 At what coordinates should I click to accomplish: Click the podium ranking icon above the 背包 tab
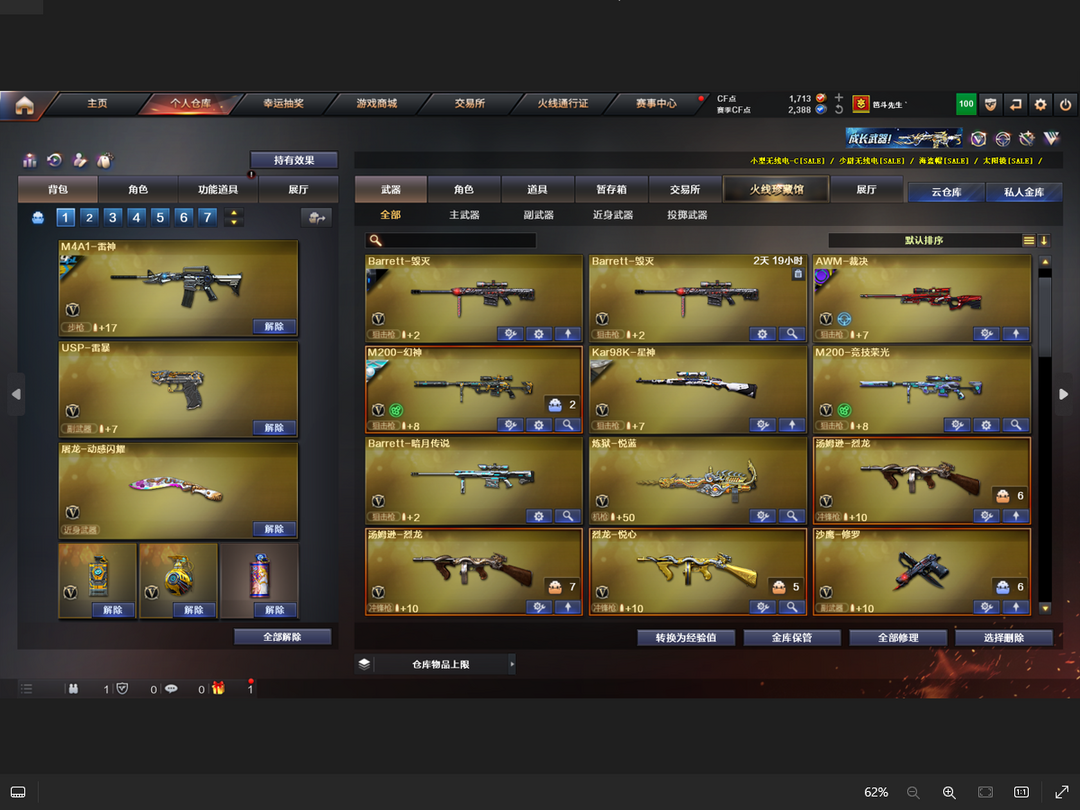[x=30, y=160]
